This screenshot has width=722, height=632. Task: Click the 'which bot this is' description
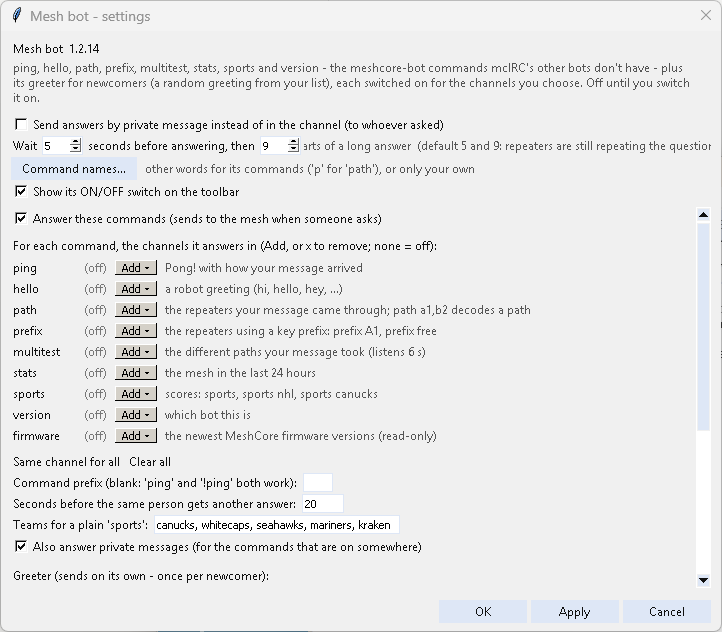tap(208, 415)
